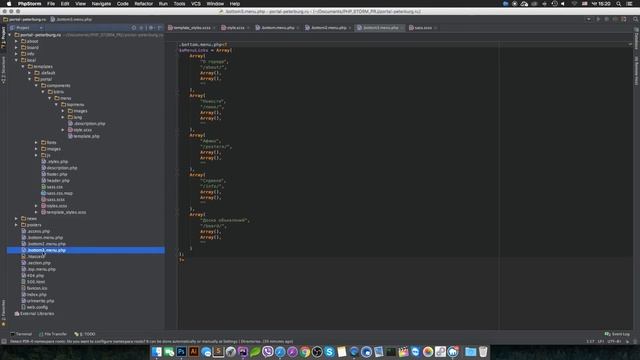This screenshot has height=360, width=640.
Task: Select the web.config file
Action: click(x=37, y=307)
